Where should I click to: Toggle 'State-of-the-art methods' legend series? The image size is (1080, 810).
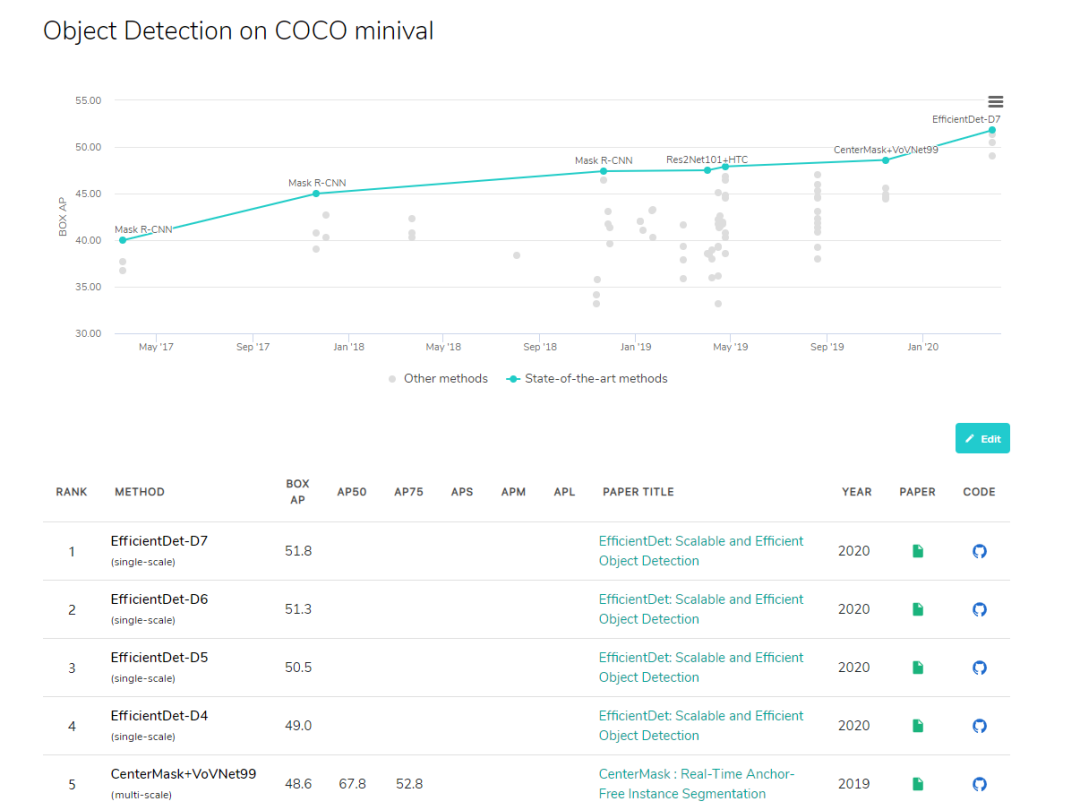pyautogui.click(x=587, y=379)
